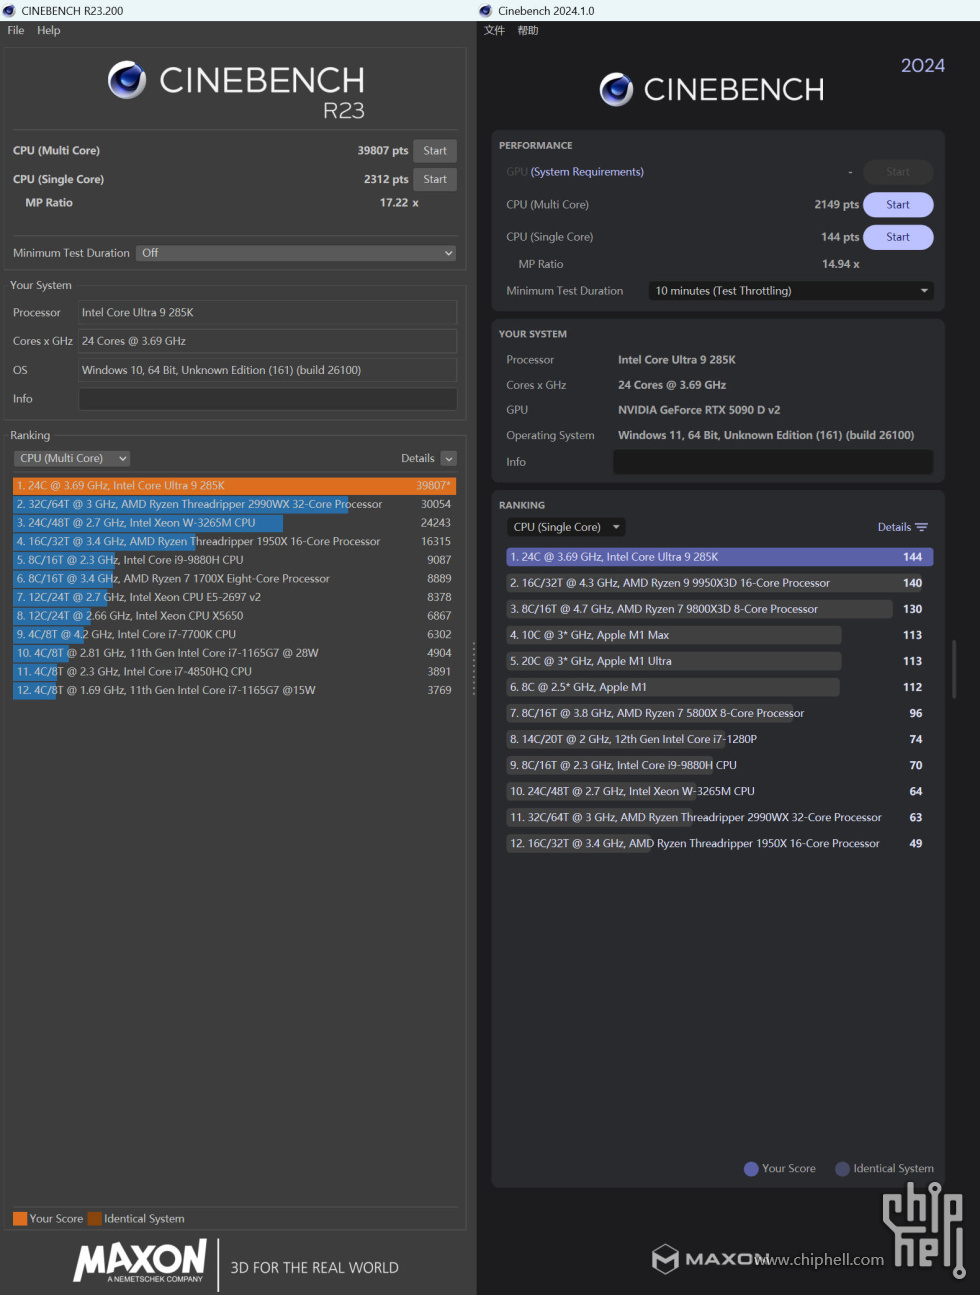The image size is (980, 1295).
Task: Open the 10 minutes (Test Throttling) dropdown
Action: 791,291
